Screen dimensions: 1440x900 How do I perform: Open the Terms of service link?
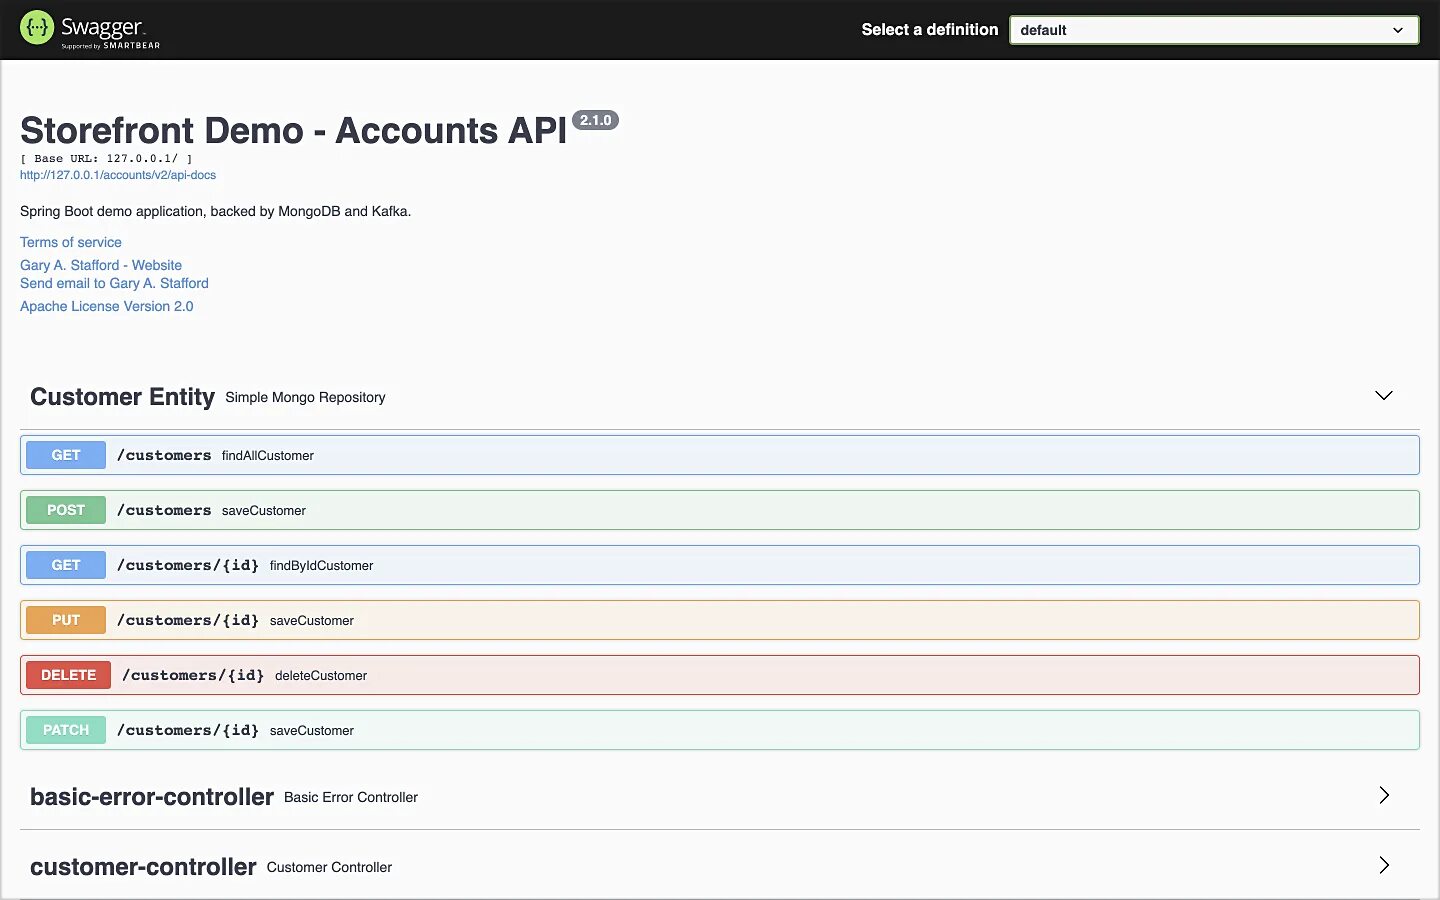pos(71,242)
